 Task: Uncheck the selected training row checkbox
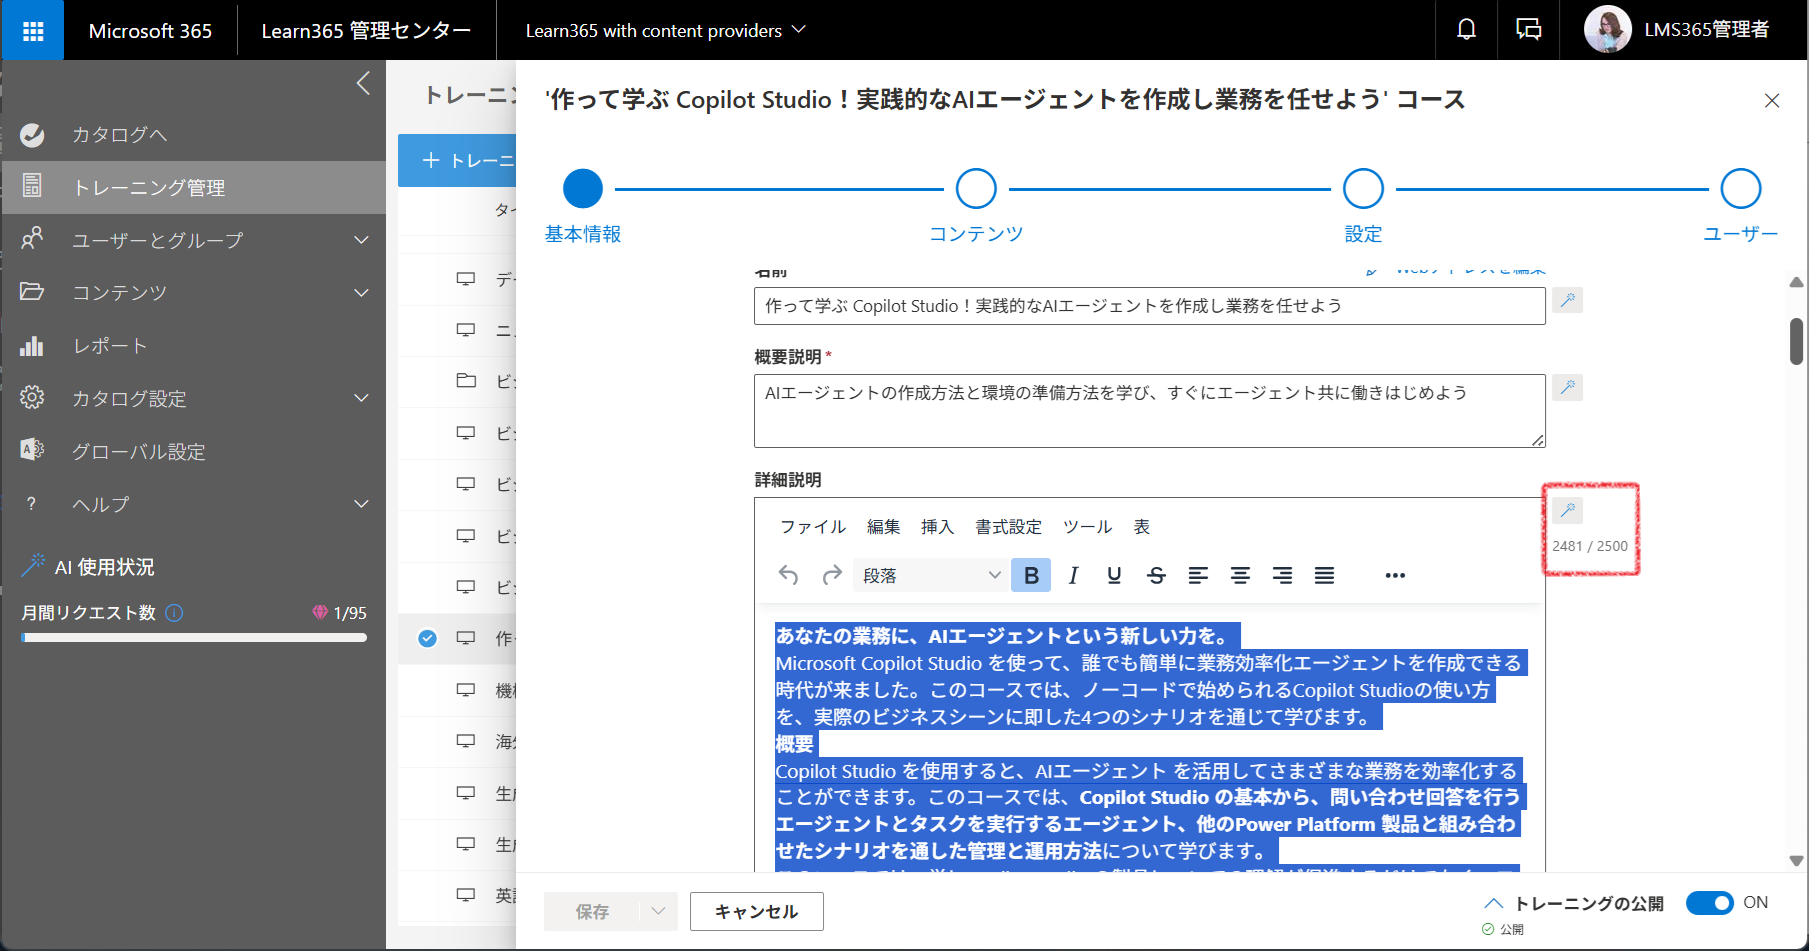[427, 638]
